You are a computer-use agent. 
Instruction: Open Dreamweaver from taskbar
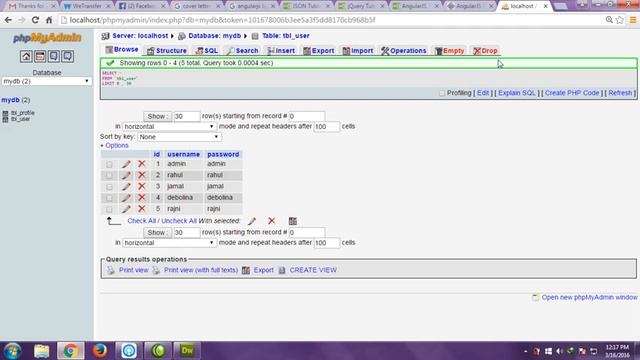point(187,351)
